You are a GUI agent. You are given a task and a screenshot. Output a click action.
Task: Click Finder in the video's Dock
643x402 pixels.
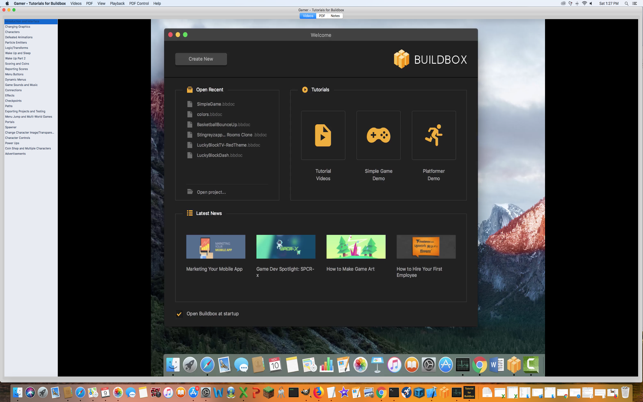173,365
